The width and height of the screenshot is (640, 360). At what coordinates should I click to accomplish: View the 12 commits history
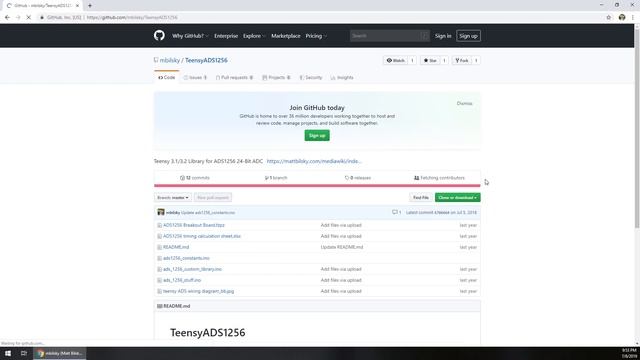[195, 178]
